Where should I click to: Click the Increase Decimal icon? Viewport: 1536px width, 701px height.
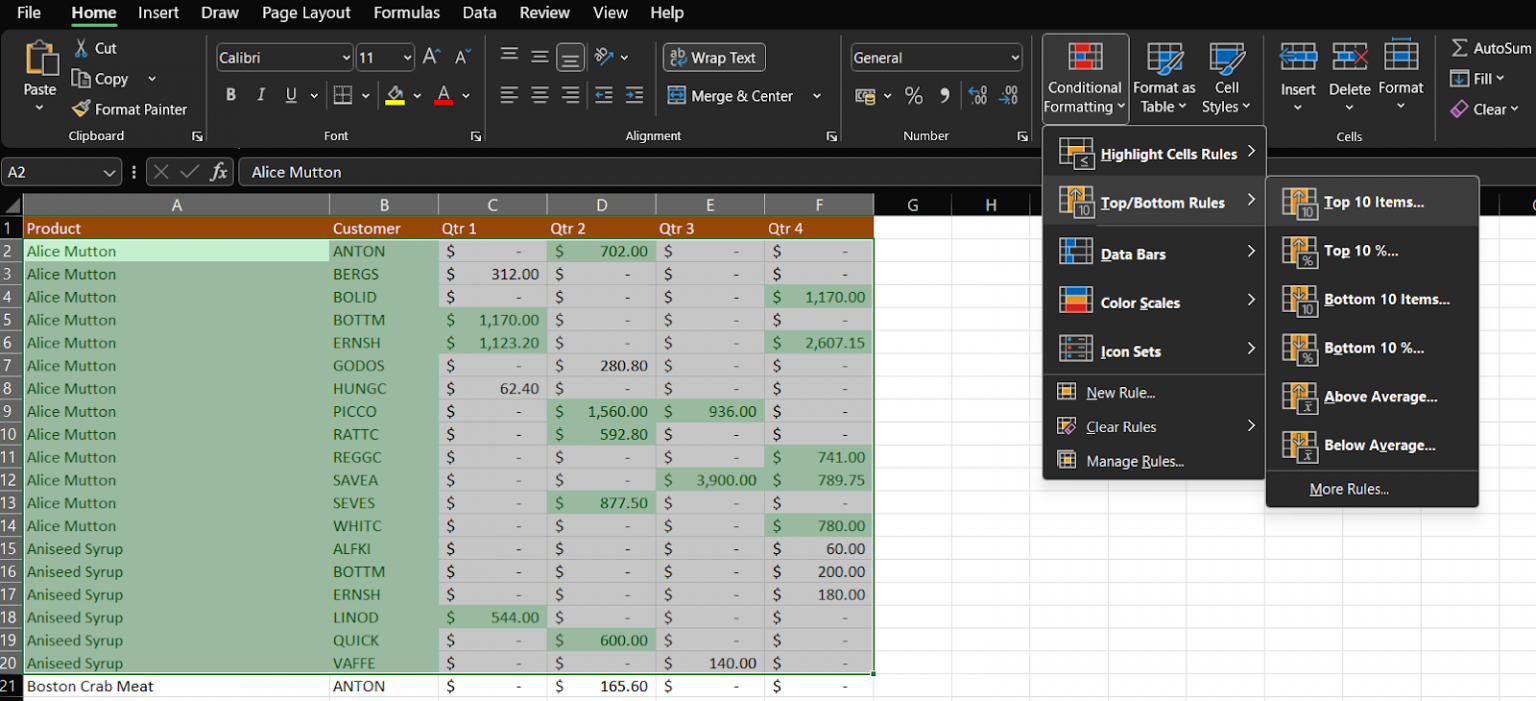click(x=977, y=96)
